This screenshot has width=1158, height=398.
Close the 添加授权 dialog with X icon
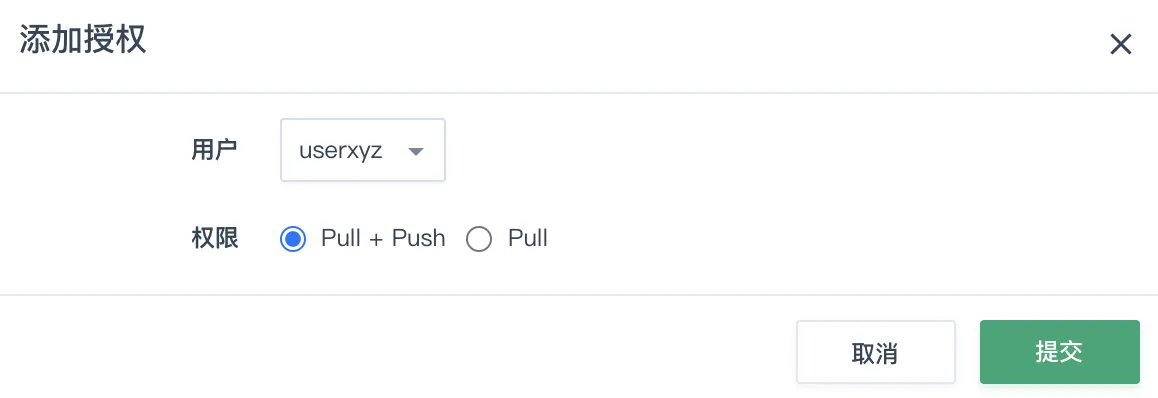point(1120,45)
